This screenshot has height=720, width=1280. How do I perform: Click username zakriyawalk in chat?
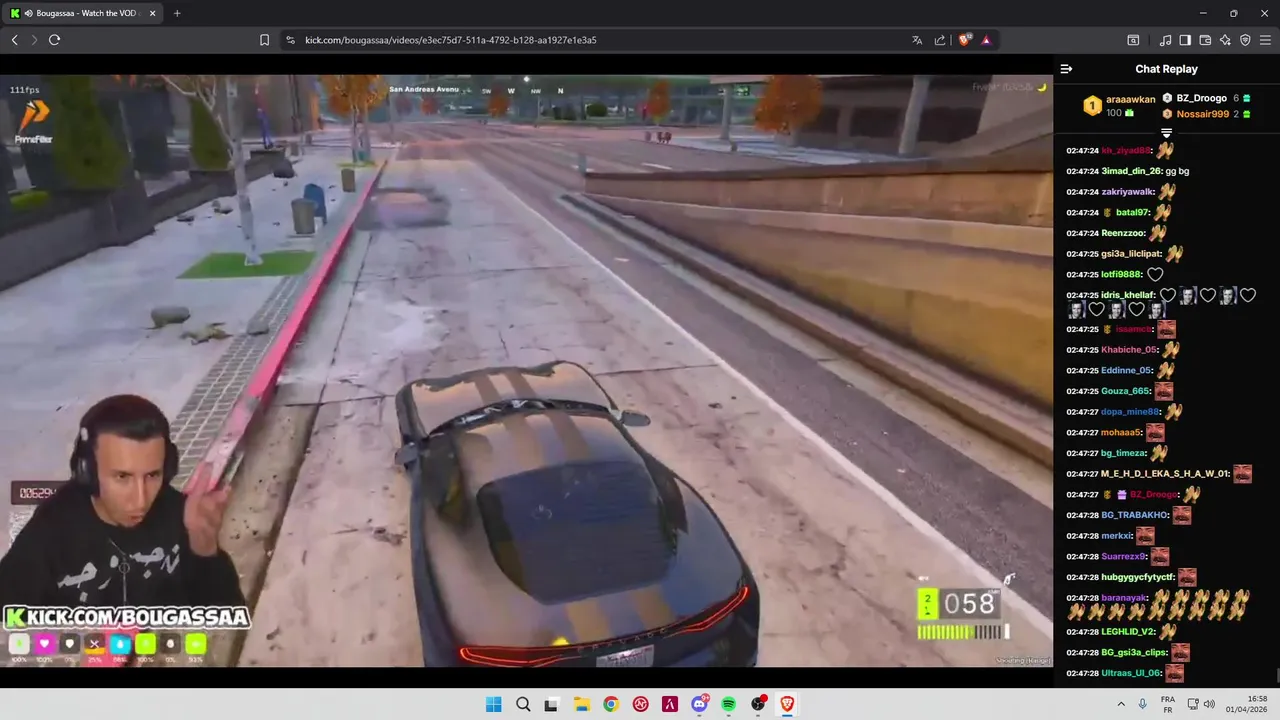pyautogui.click(x=1128, y=192)
